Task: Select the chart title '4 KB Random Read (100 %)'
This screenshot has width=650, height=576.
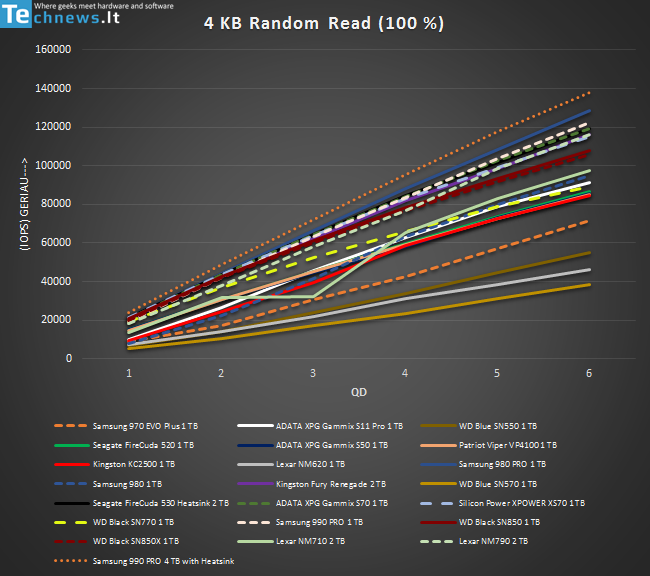Action: [324, 23]
